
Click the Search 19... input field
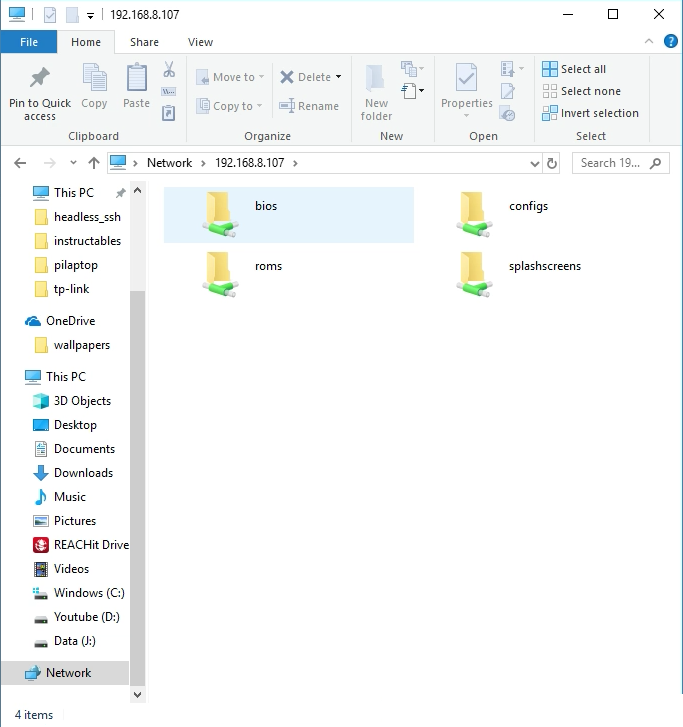[x=611, y=163]
